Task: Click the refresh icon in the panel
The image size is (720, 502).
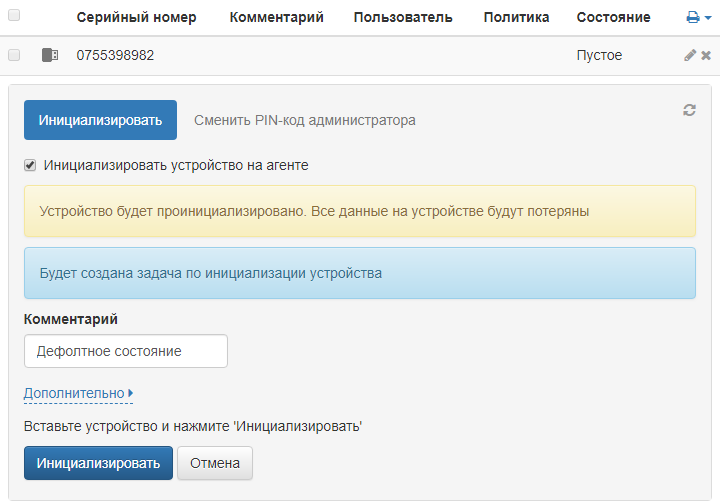Action: 689,110
